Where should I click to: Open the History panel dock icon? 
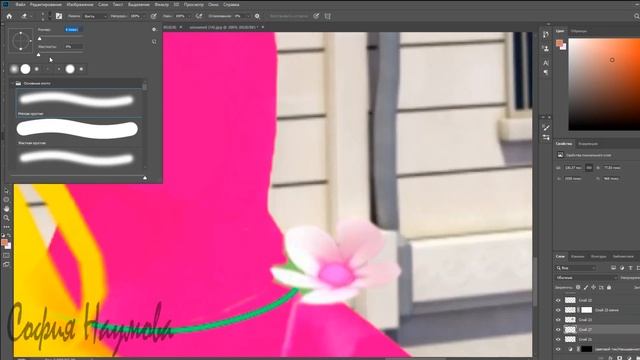point(546,35)
